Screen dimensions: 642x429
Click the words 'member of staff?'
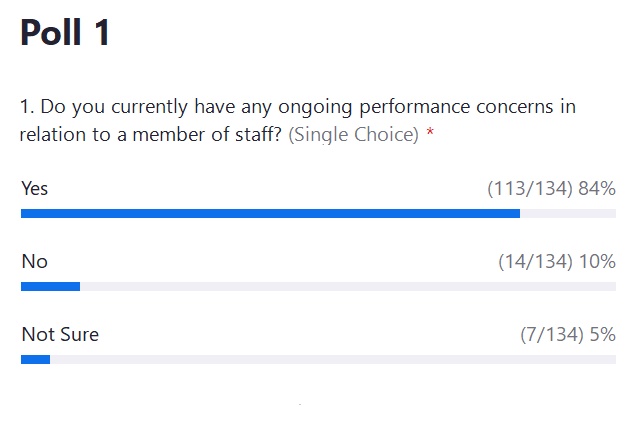(207, 135)
